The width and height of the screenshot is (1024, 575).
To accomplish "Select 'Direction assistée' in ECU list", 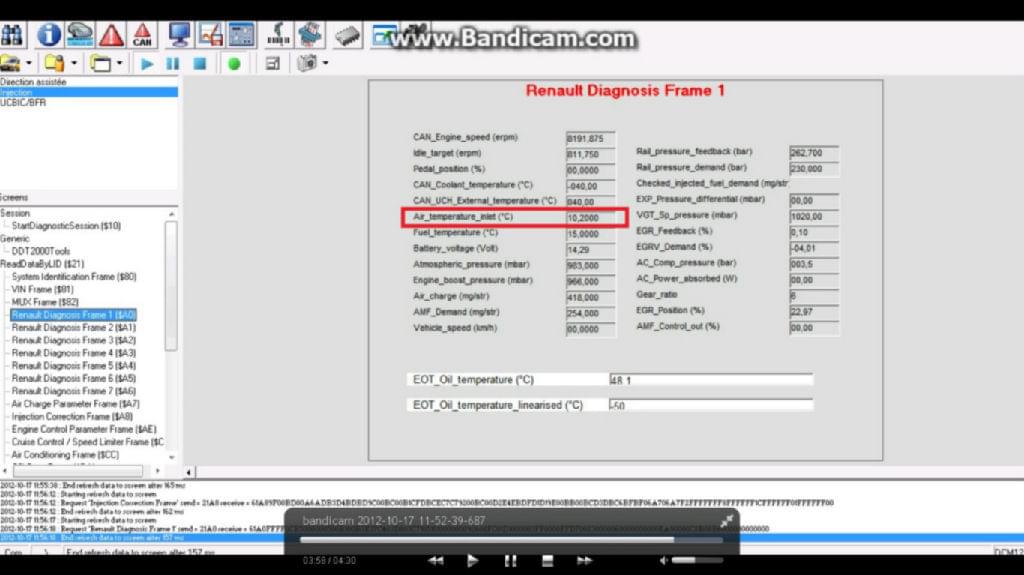I will pos(33,82).
